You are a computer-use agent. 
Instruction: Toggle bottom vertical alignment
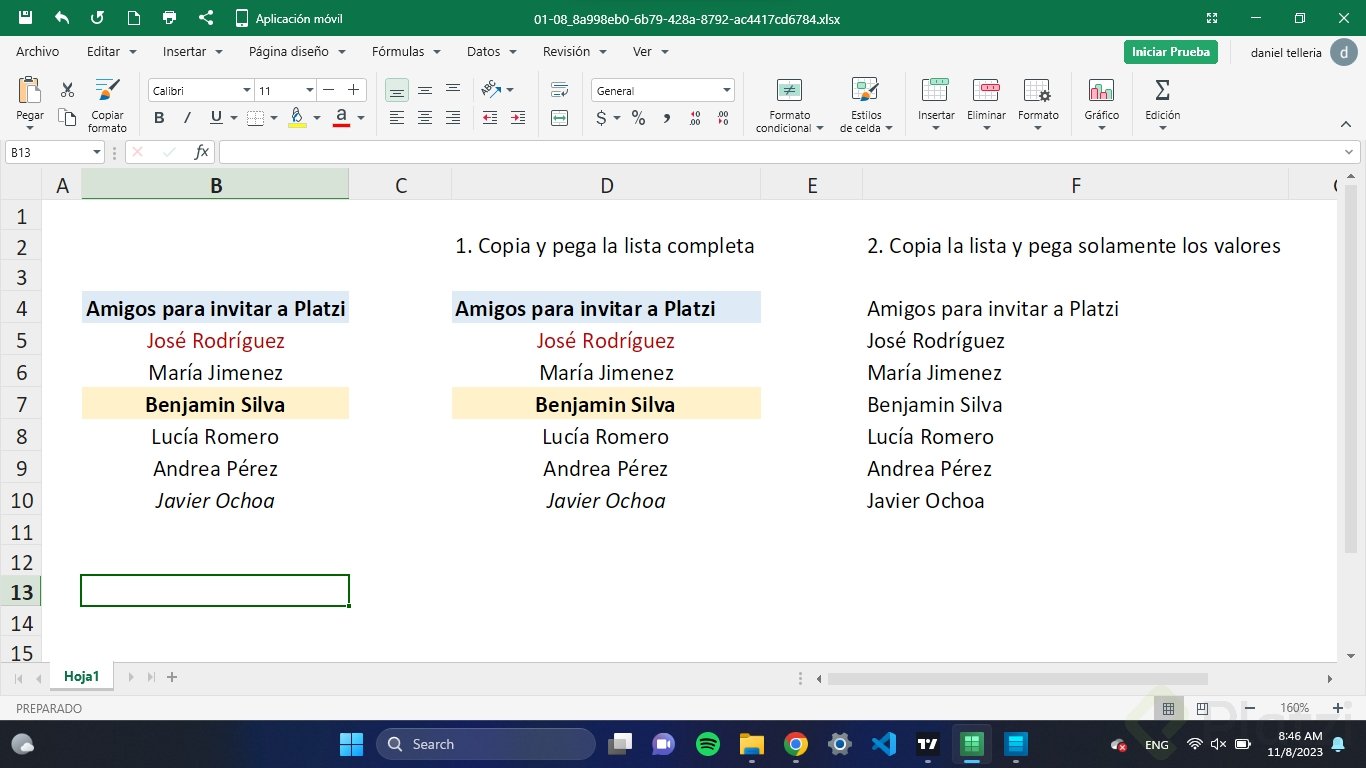pyautogui.click(x=397, y=91)
